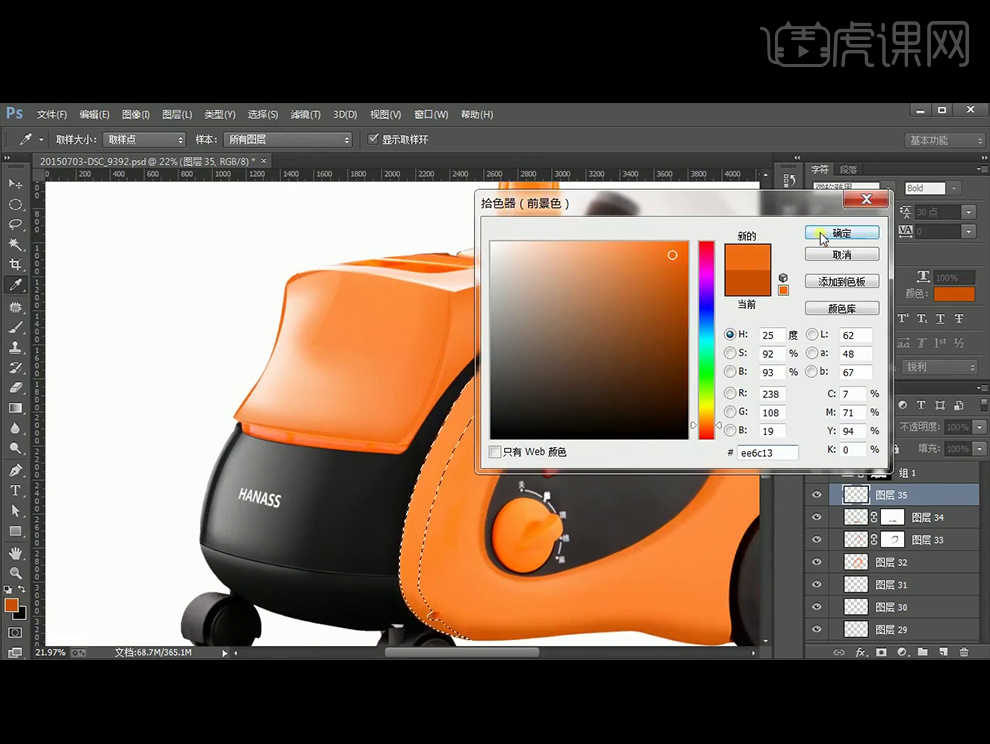Toggle Quick Mask mode icon
The width and height of the screenshot is (990, 744).
[15, 632]
